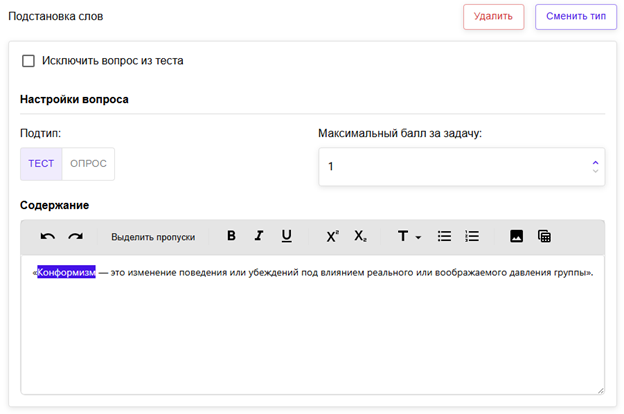Image resolution: width=624 pixels, height=414 pixels.
Task: Grab the editor resize handle corner
Action: pos(601,391)
